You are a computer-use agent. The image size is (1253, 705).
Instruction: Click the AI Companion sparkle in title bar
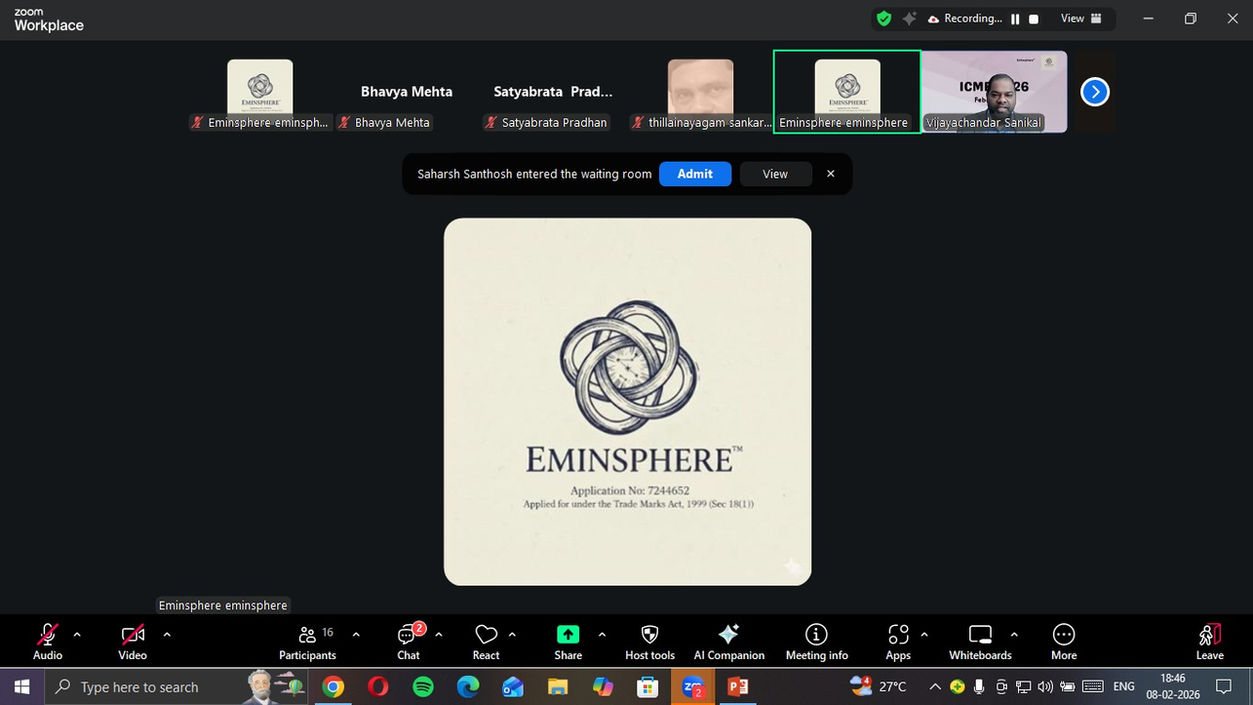tap(909, 18)
